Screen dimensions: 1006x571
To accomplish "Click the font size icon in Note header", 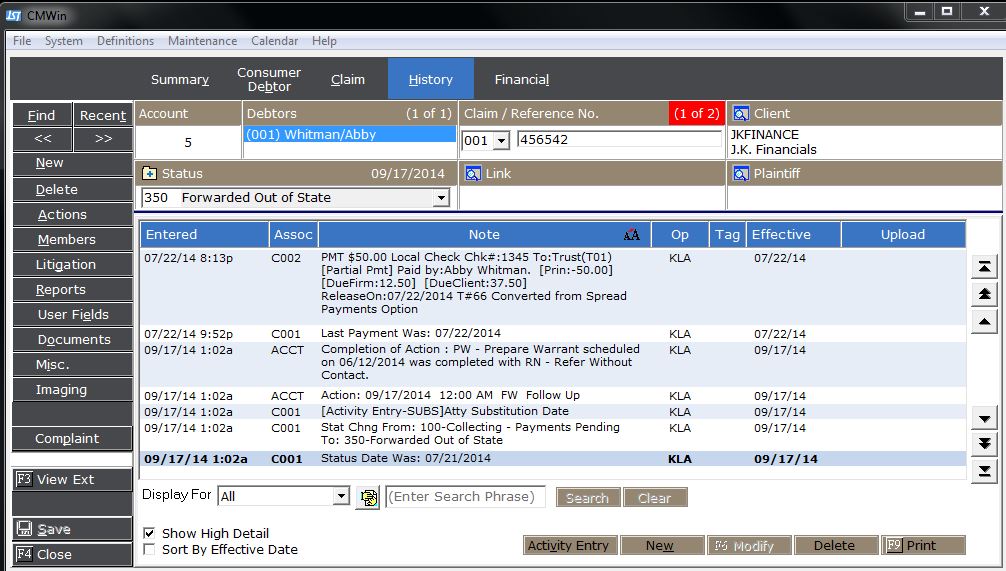I will coord(631,235).
